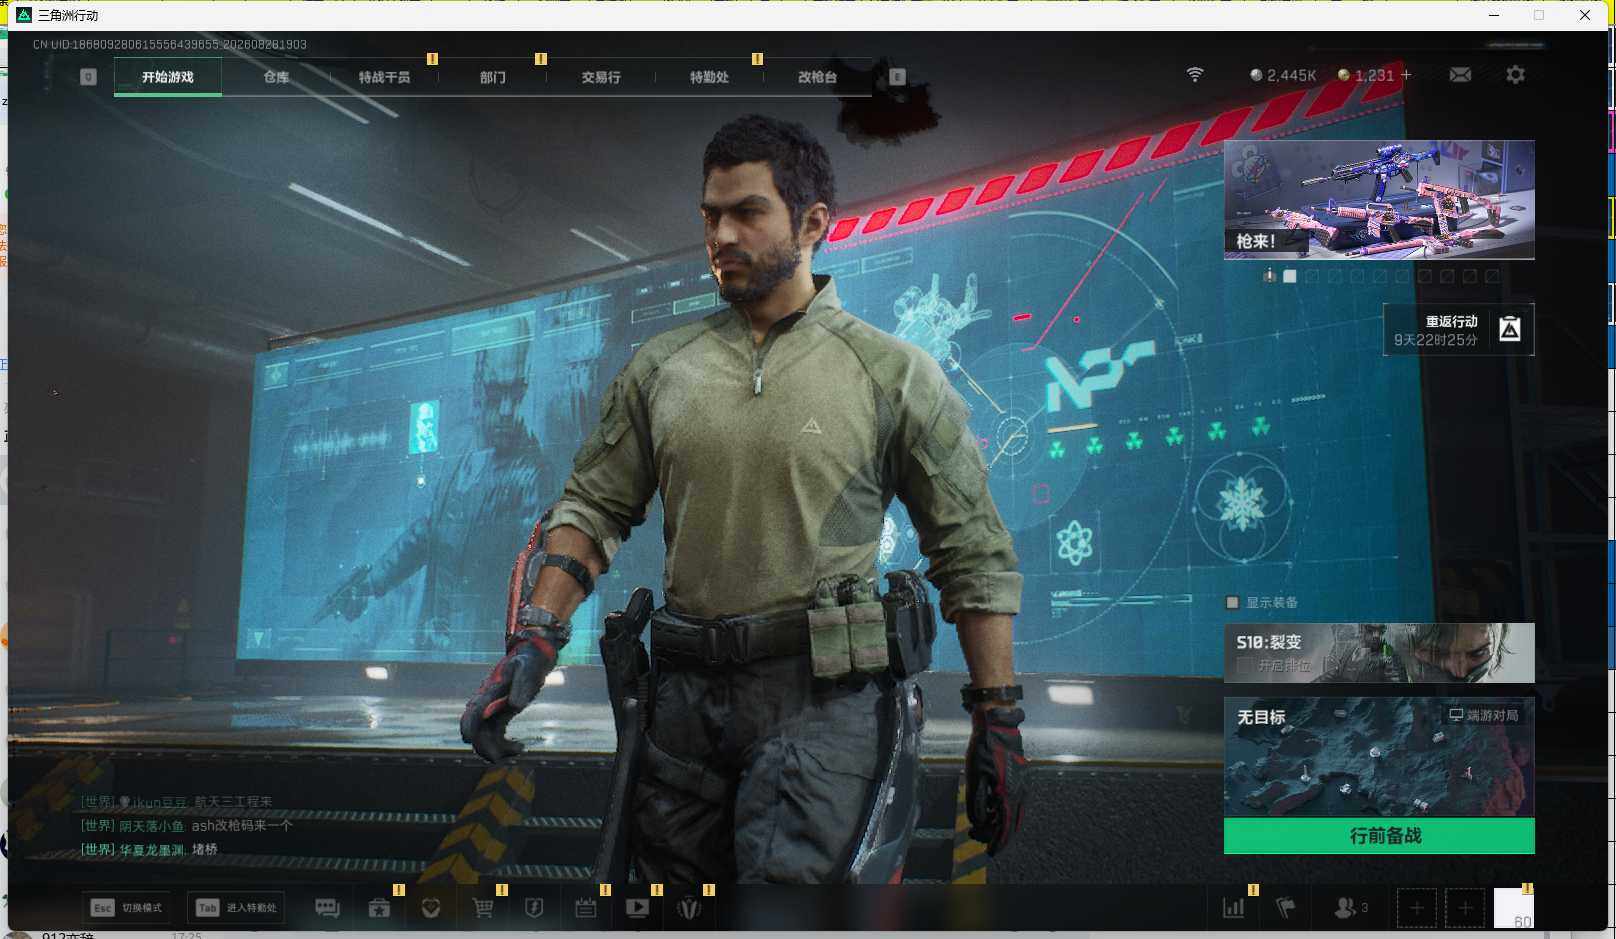
Task: Go to the 部门 tab
Action: 492,77
